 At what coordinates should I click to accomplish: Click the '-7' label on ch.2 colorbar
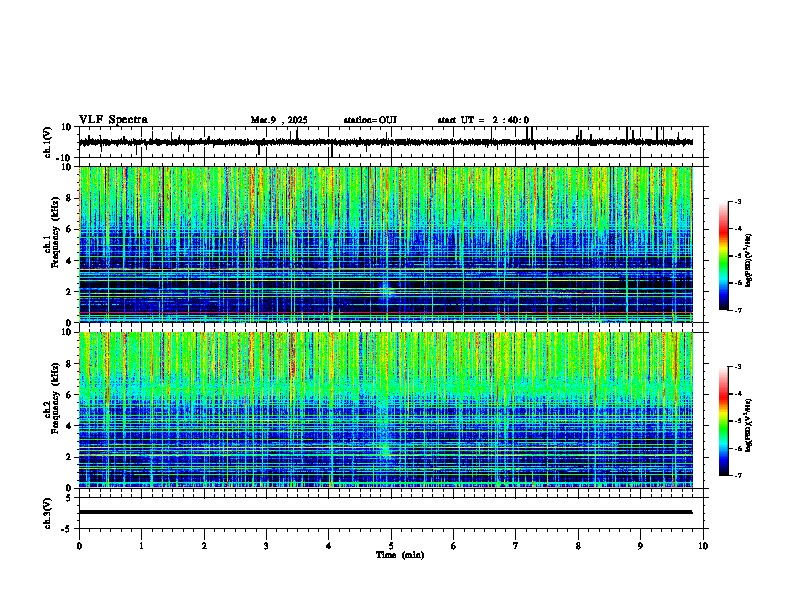point(737,475)
